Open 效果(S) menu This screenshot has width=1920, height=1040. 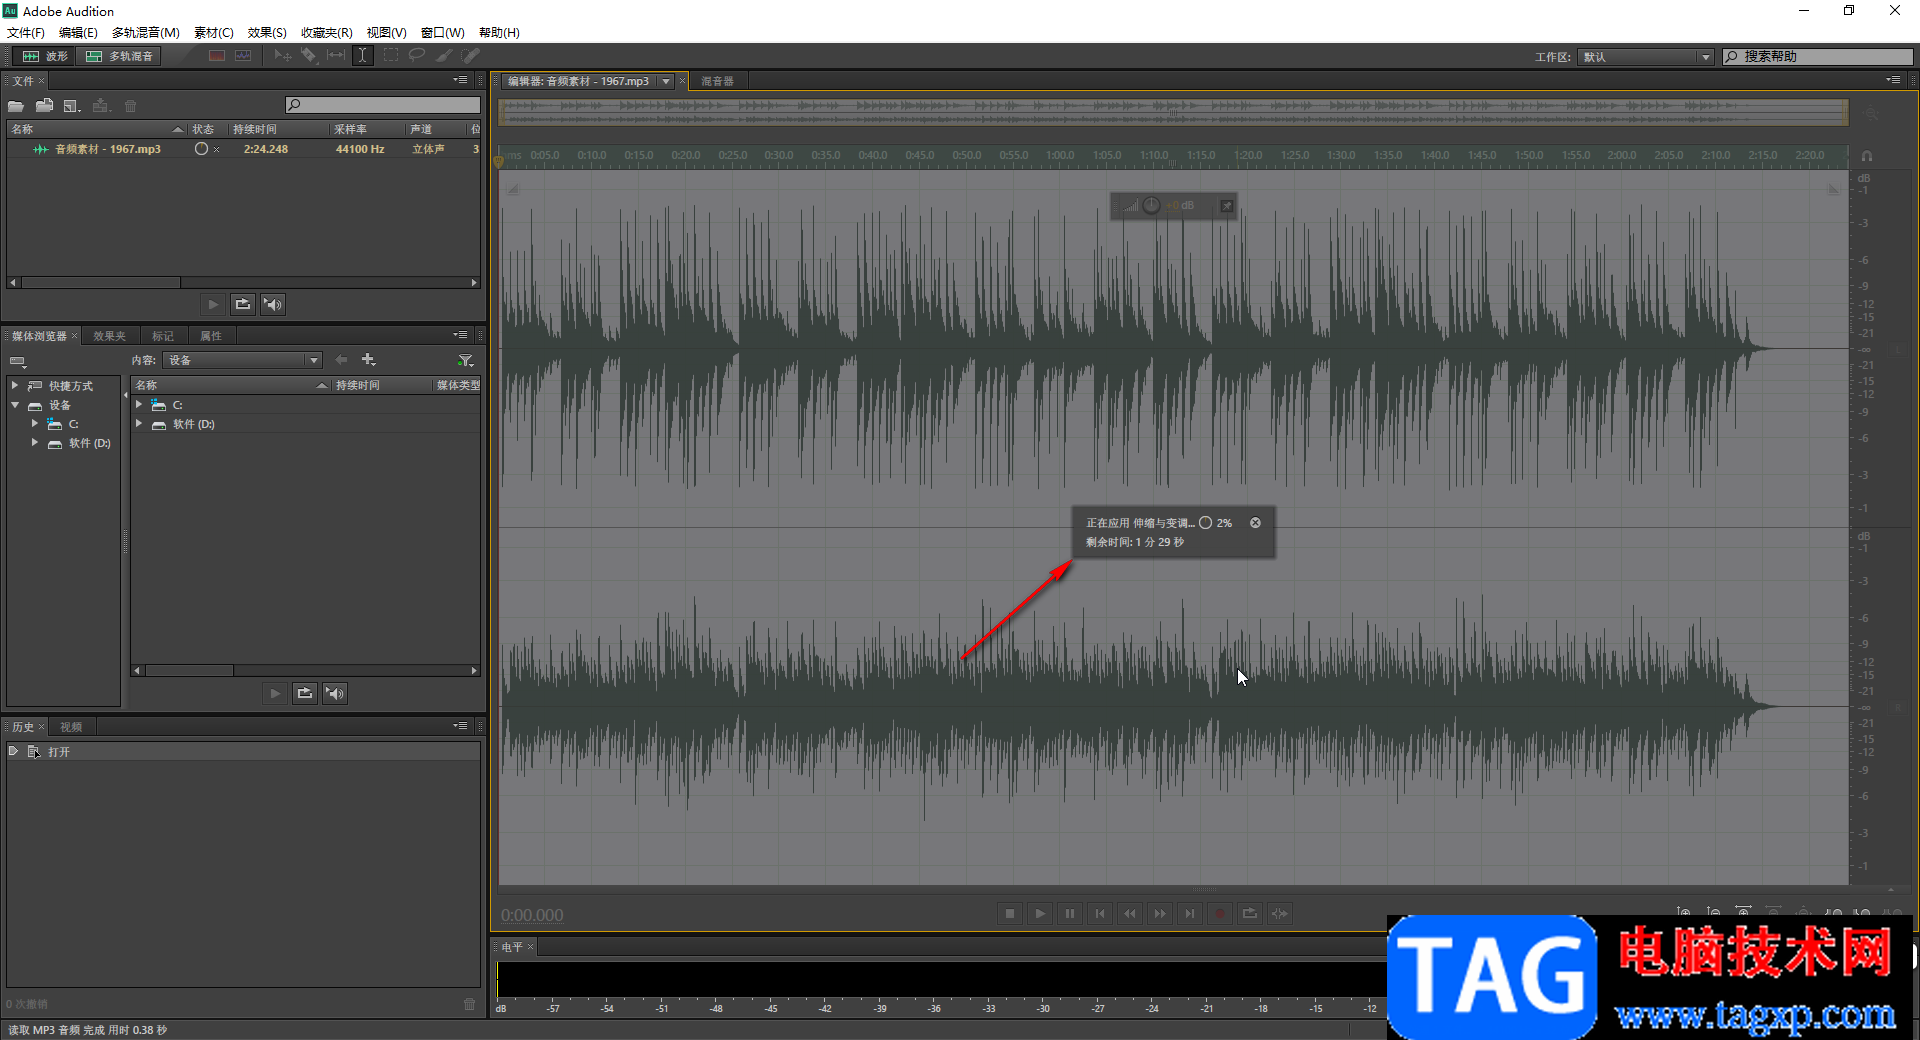point(267,32)
